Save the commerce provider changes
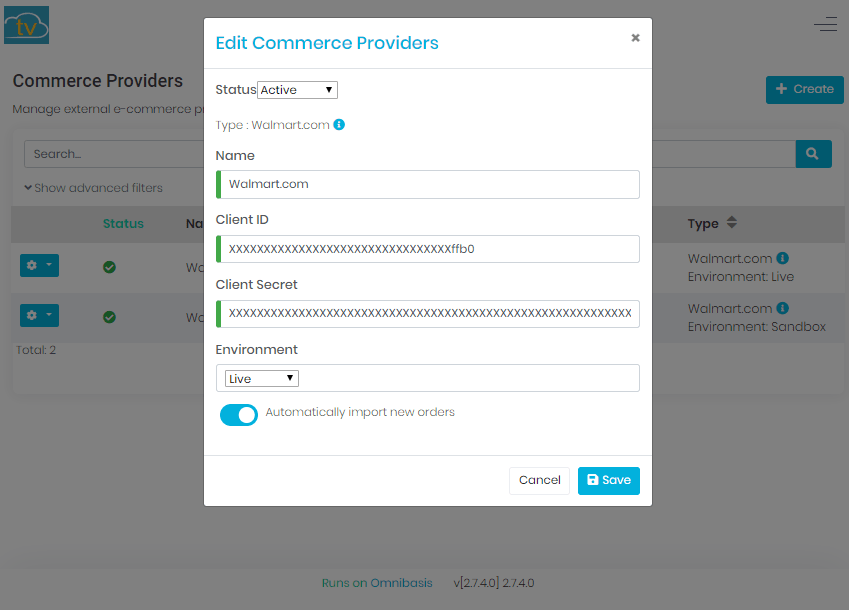 (608, 480)
